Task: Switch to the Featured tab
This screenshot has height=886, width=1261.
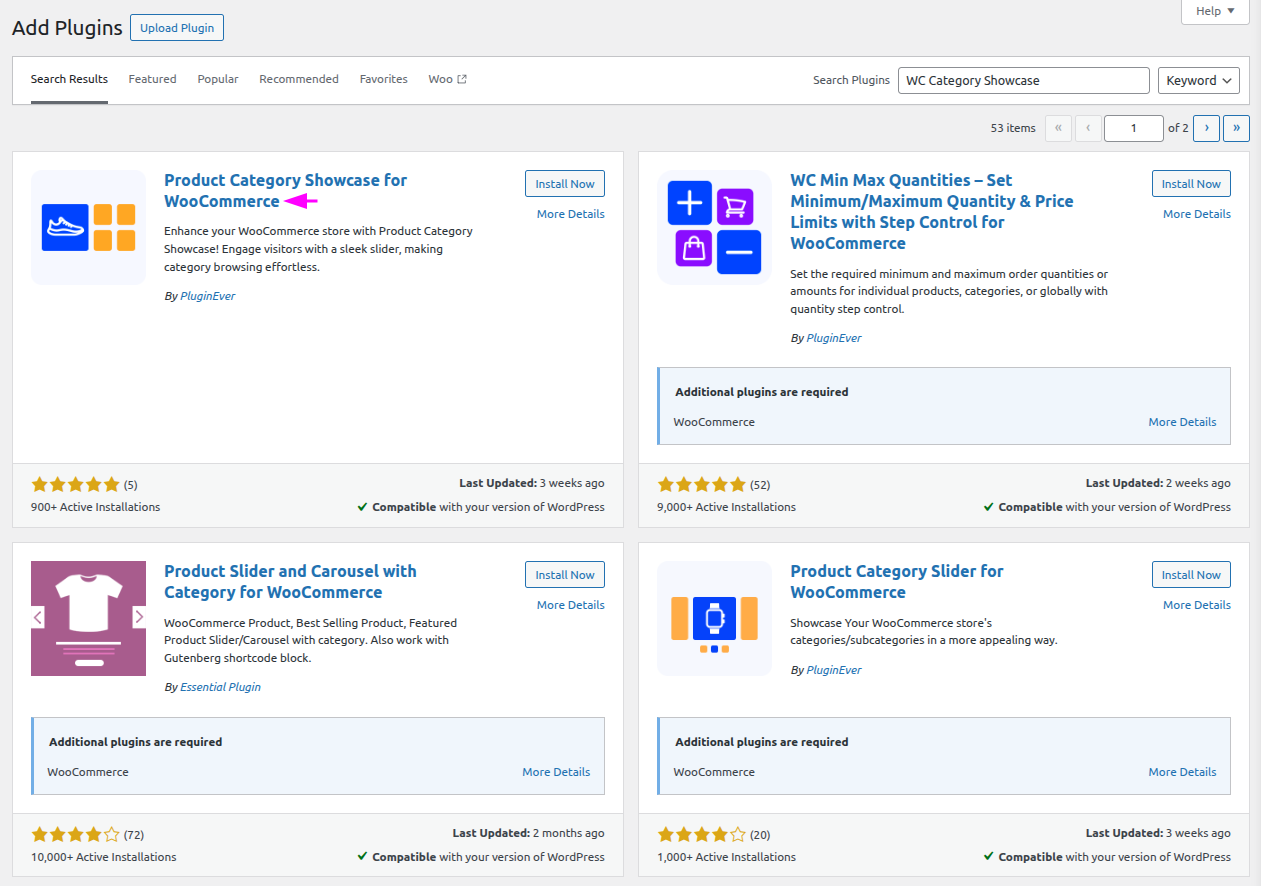Action: pyautogui.click(x=152, y=80)
